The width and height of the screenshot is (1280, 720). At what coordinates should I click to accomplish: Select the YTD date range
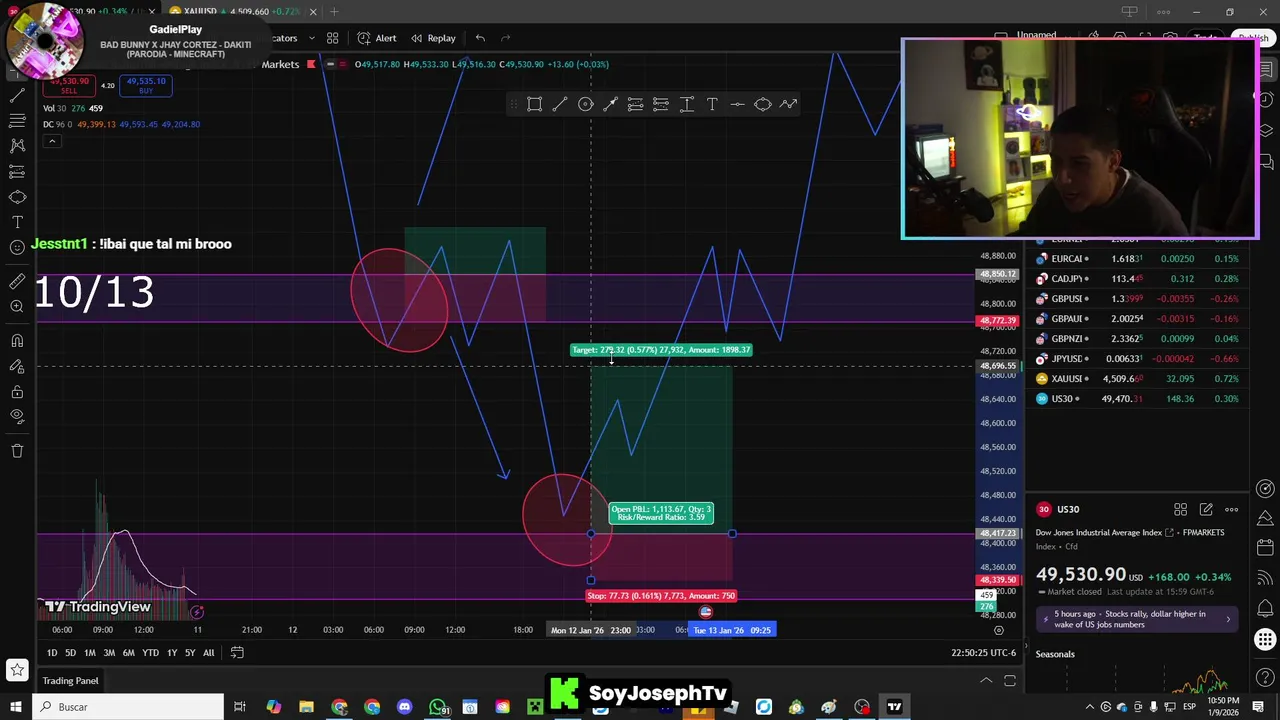(x=150, y=653)
